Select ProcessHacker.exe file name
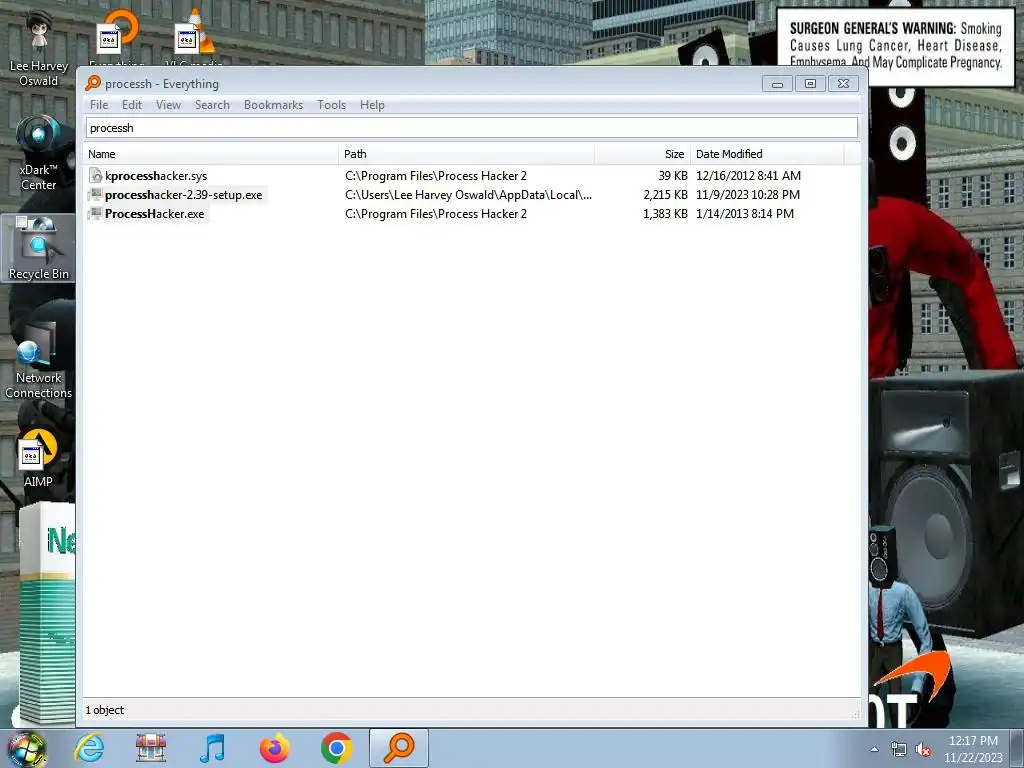This screenshot has height=768, width=1024. (x=155, y=214)
